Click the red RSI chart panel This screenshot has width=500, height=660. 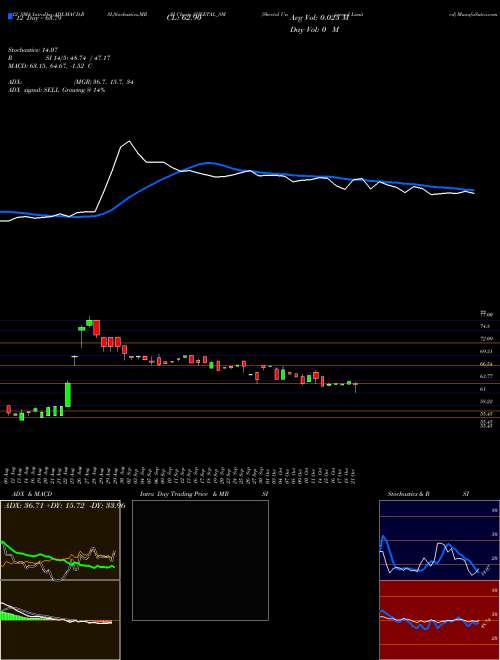point(439,620)
